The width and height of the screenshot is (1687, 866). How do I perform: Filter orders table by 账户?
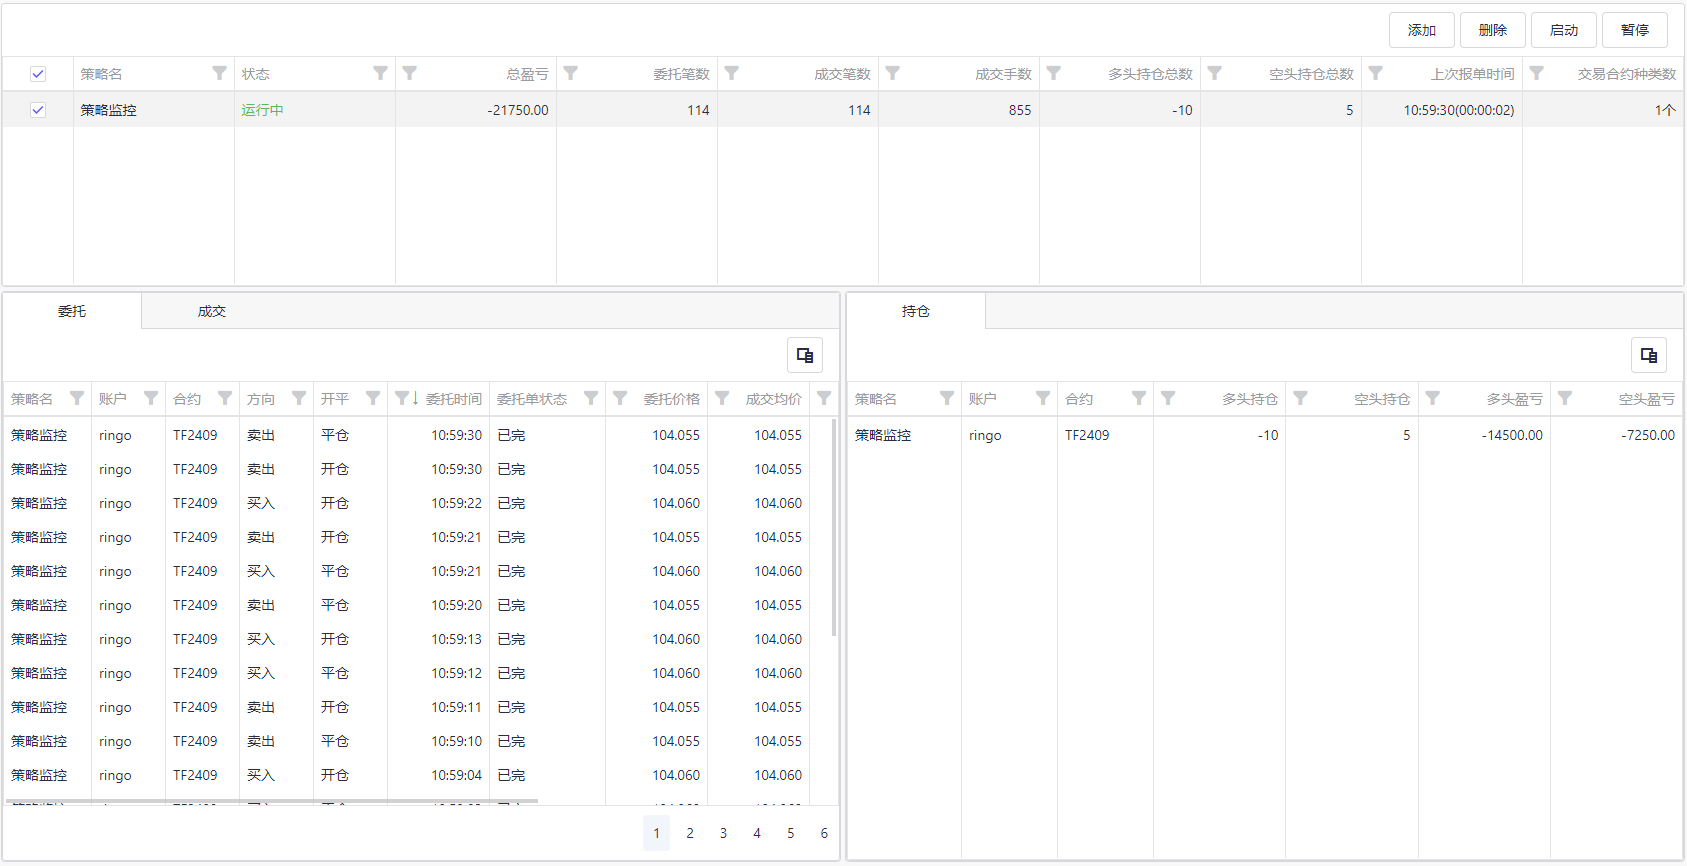click(151, 398)
